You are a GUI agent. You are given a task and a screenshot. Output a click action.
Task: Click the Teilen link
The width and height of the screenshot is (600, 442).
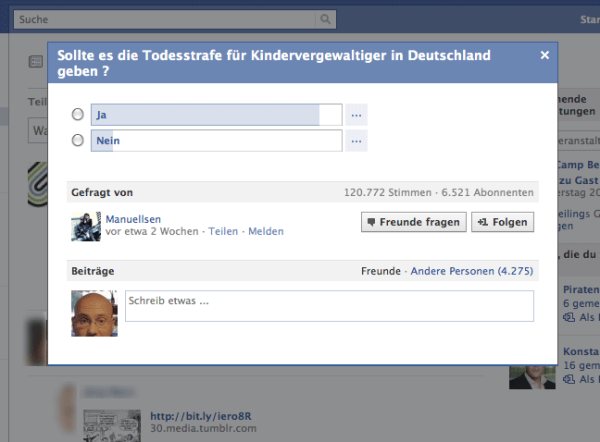[223, 232]
